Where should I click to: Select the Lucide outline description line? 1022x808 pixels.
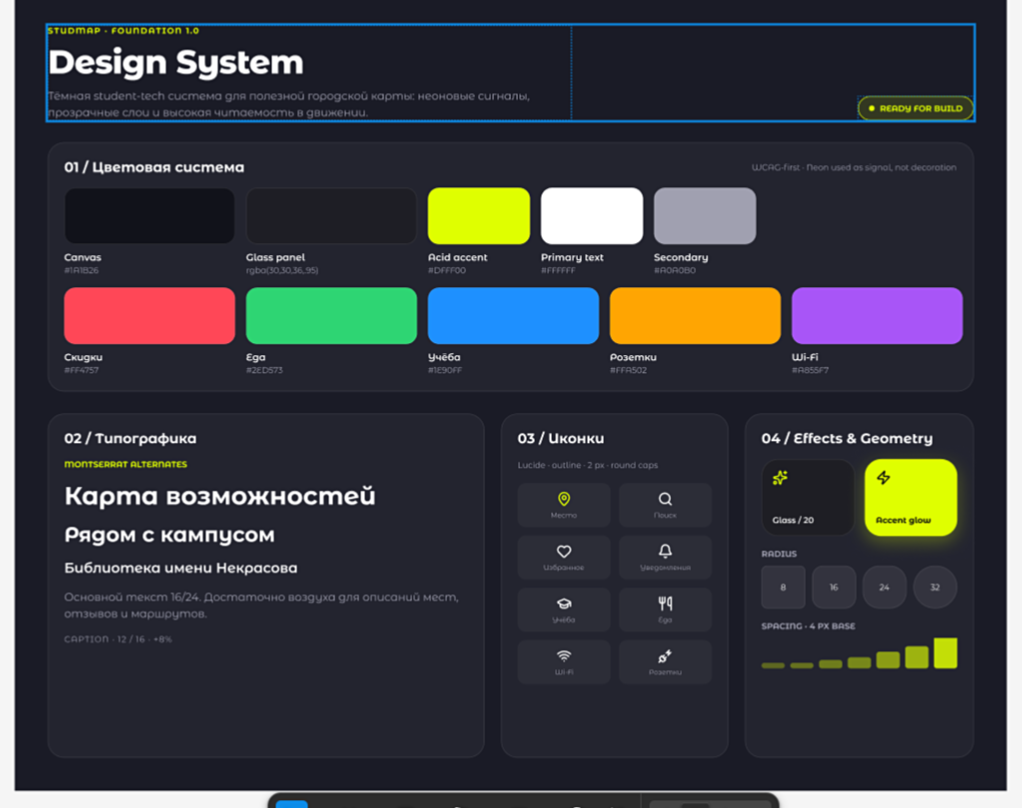point(588,465)
